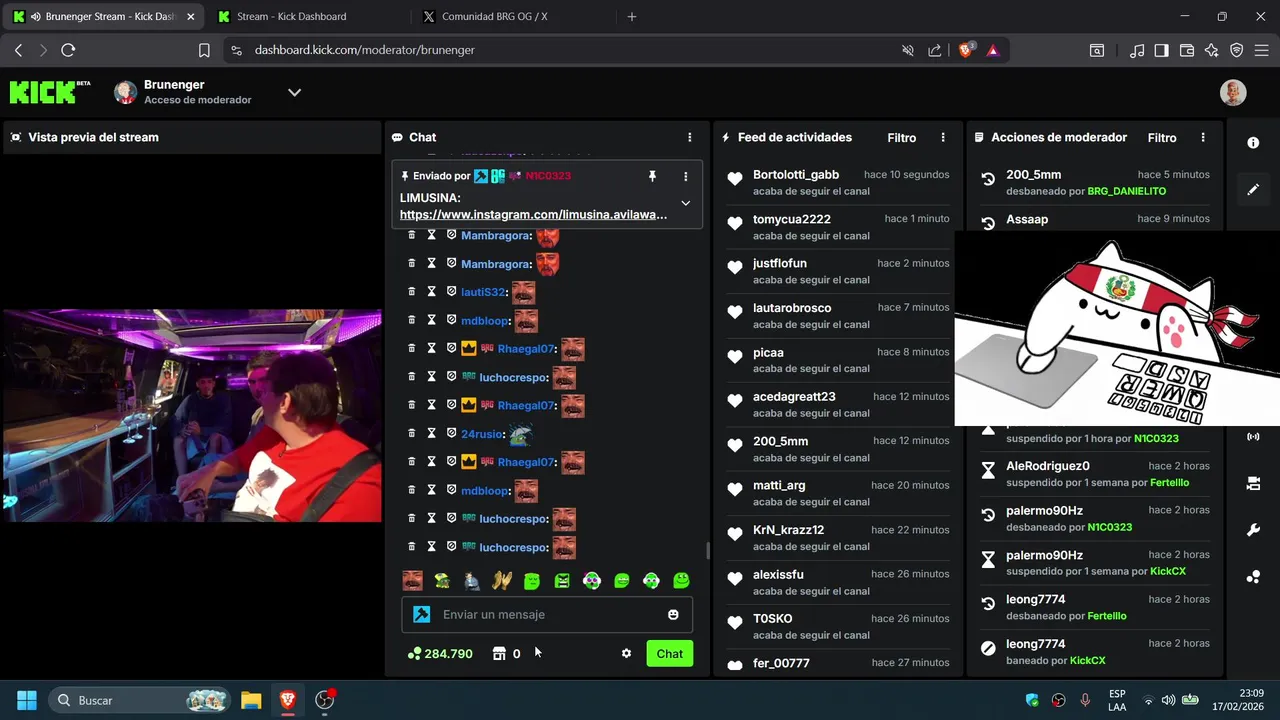Open Filtro in Feed de actividades
1280x720 pixels.
pos(901,138)
